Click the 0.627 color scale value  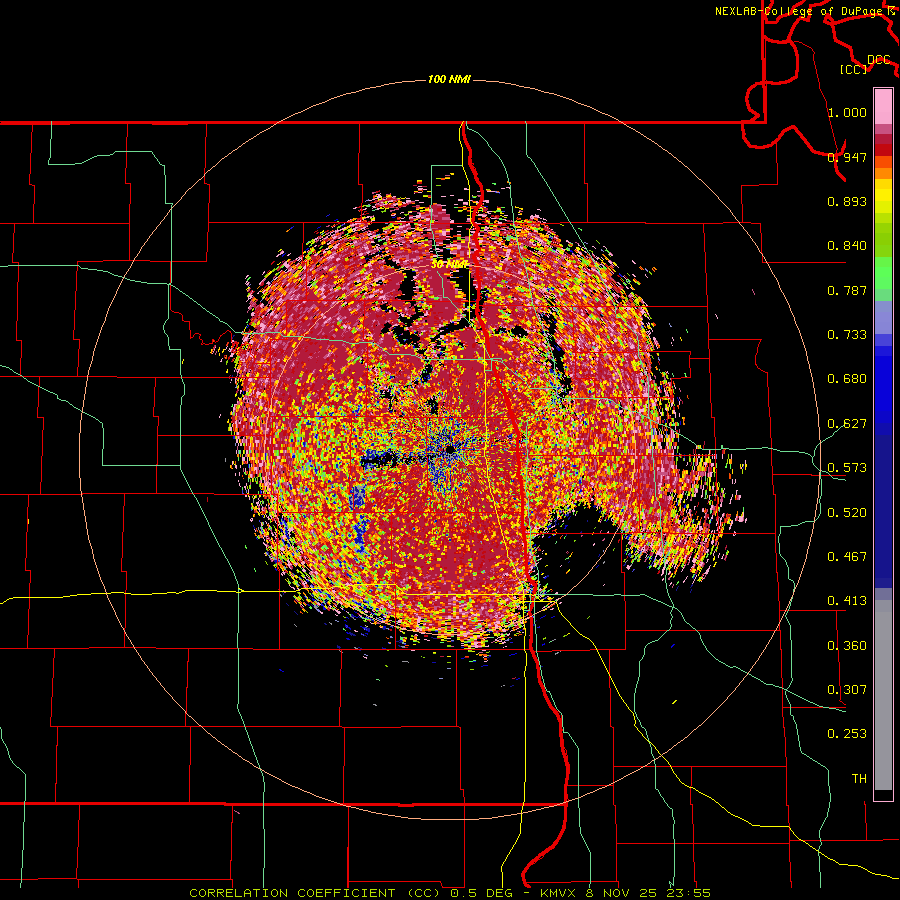pyautogui.click(x=847, y=424)
